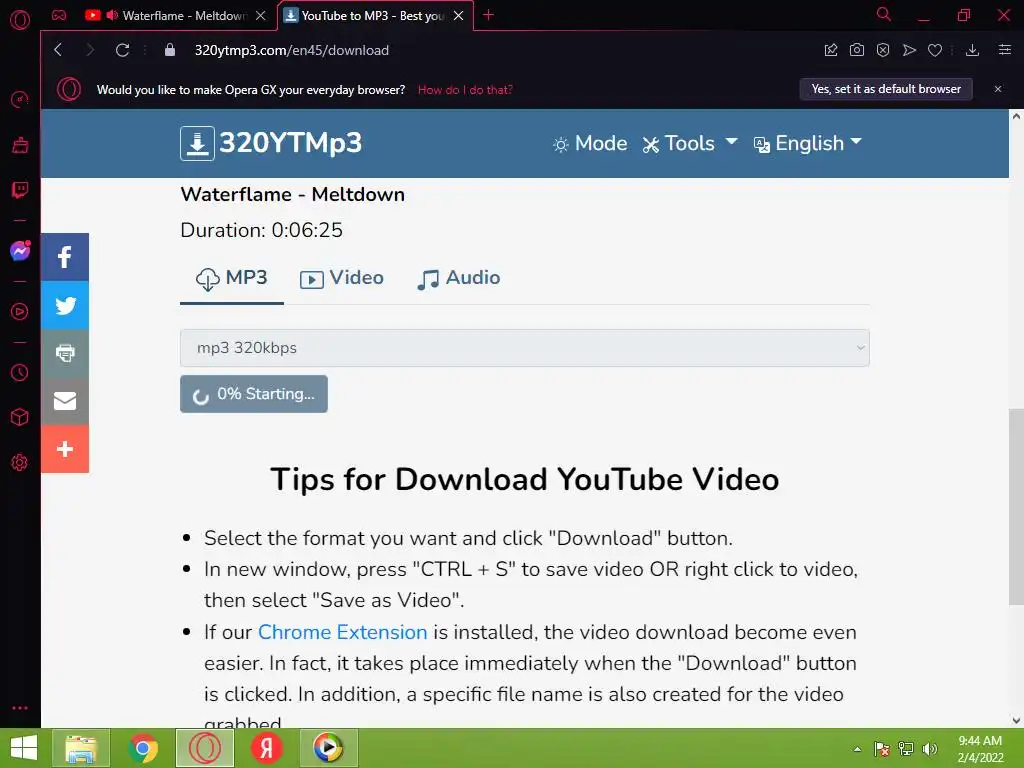The image size is (1024, 768).
Task: Switch to the Audio format tab
Action: 458,278
